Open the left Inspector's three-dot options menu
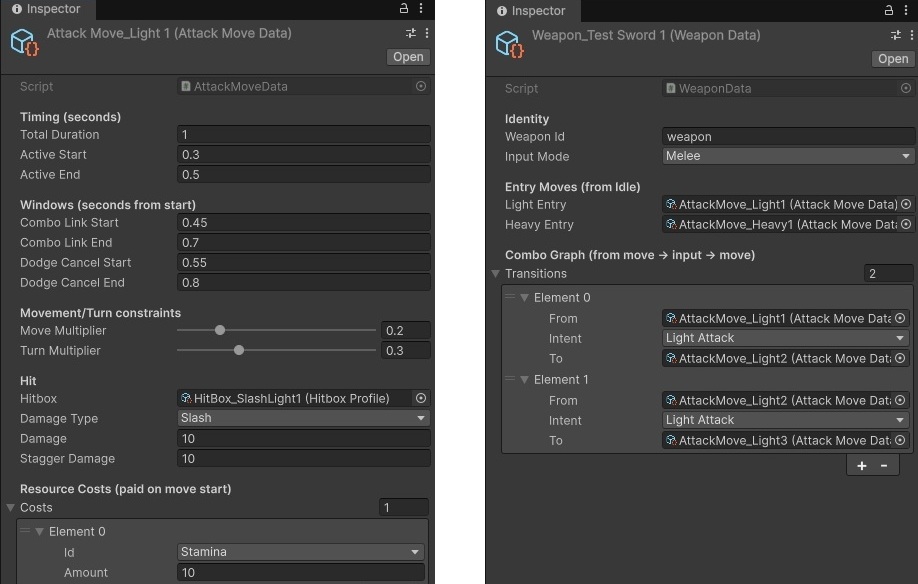The height and width of the screenshot is (584, 918). pos(424,9)
